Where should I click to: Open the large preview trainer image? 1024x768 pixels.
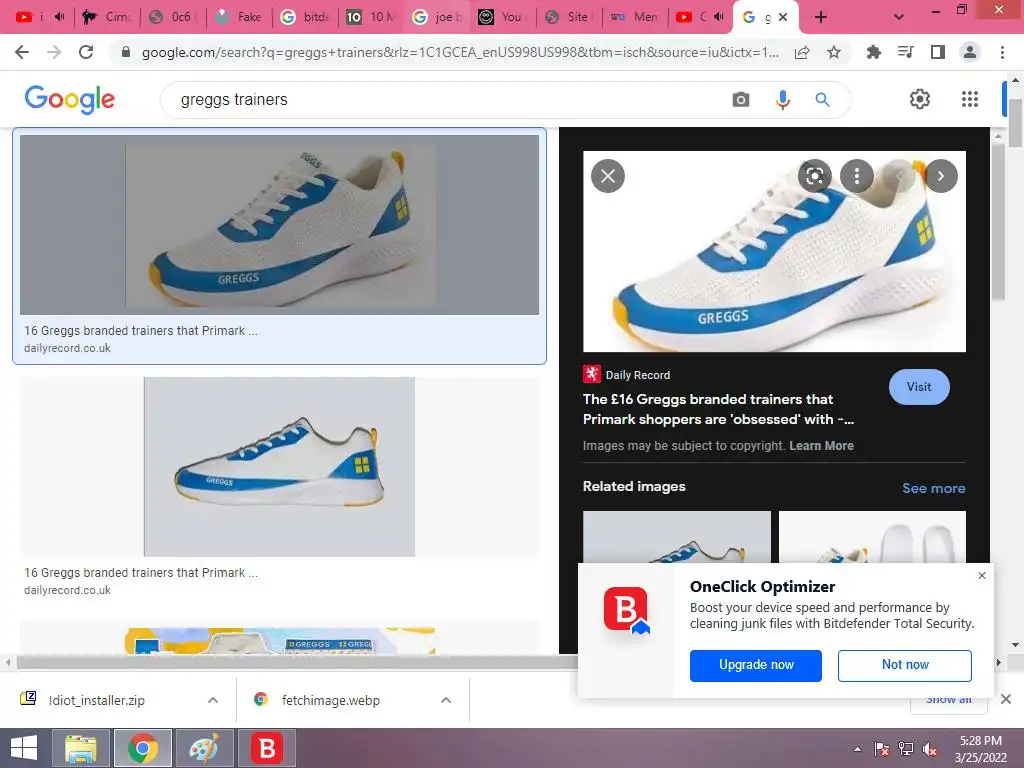point(774,251)
